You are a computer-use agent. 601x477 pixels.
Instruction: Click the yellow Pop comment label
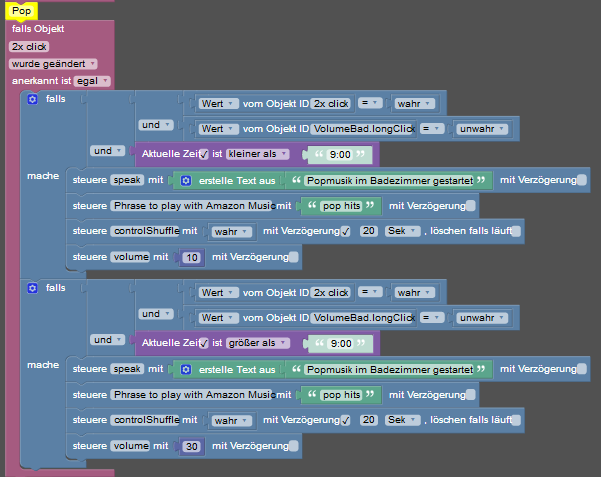pyautogui.click(x=21, y=11)
